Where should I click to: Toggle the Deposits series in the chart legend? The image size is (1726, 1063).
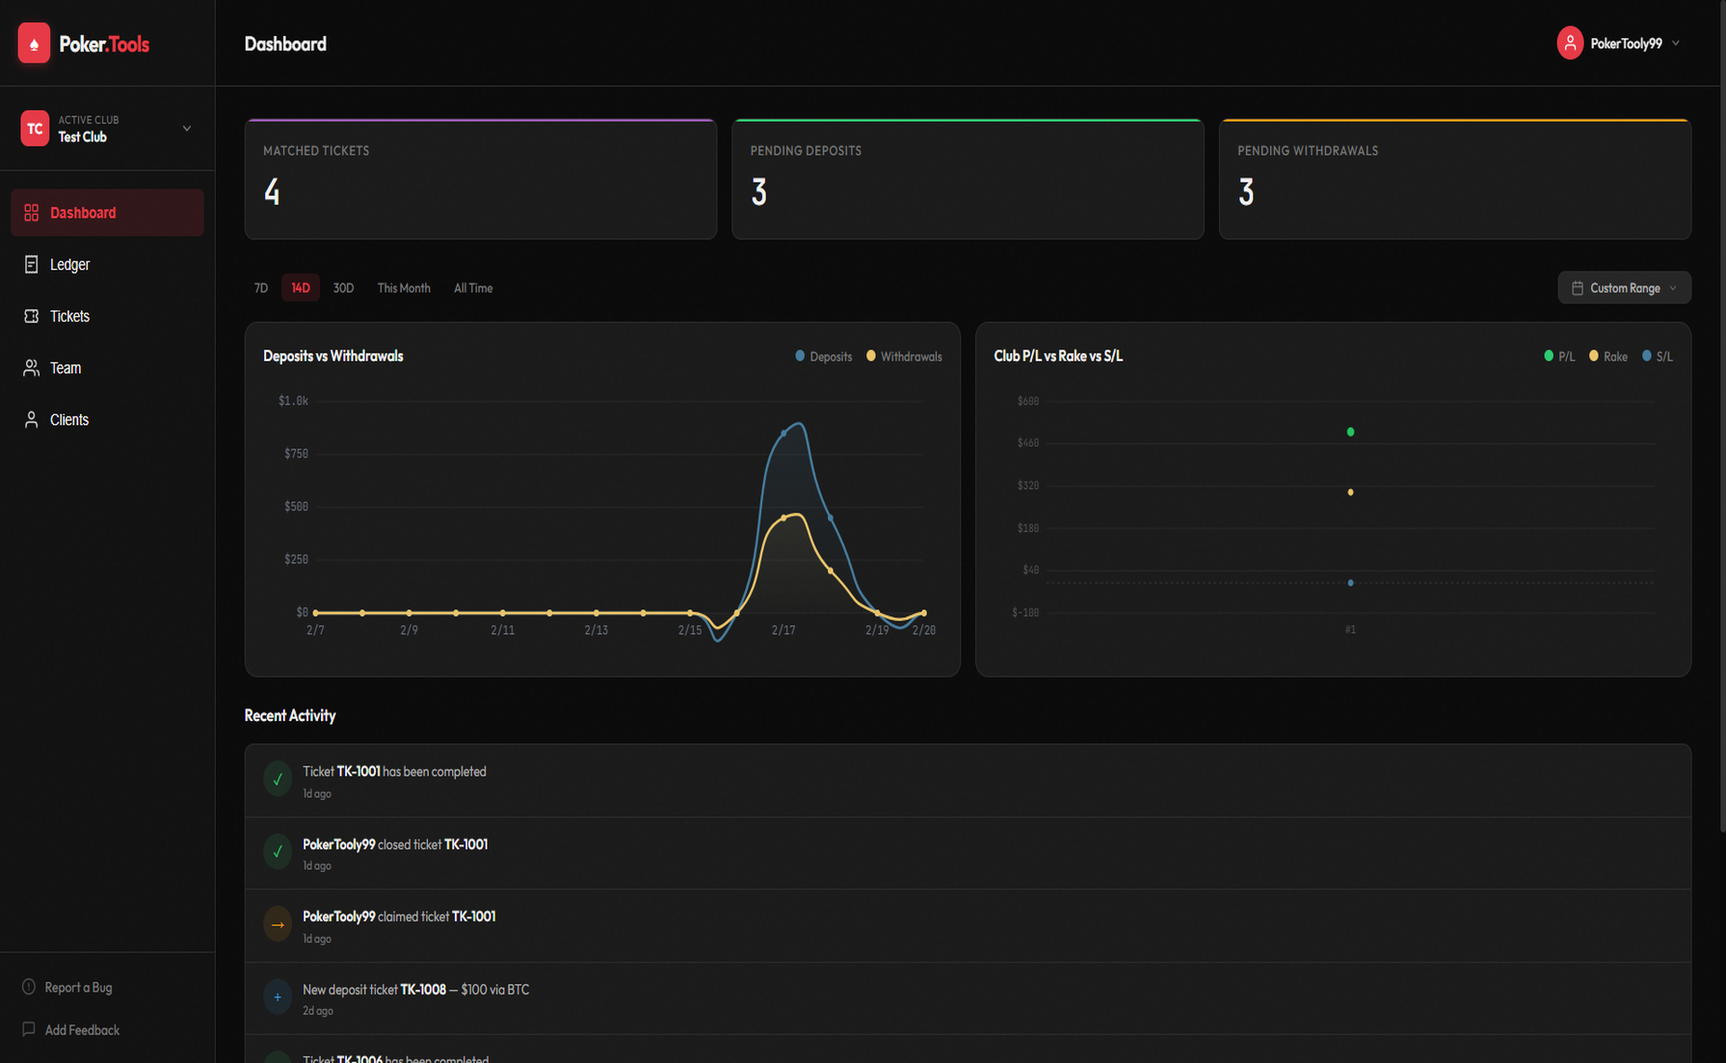824,356
